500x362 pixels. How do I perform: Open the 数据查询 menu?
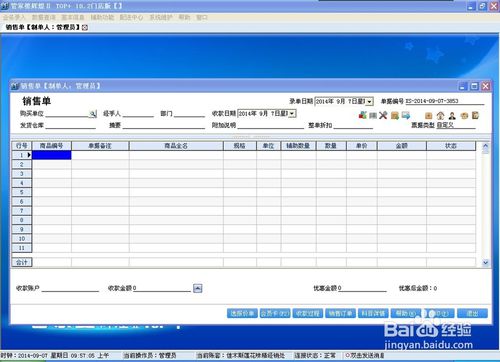point(43,17)
